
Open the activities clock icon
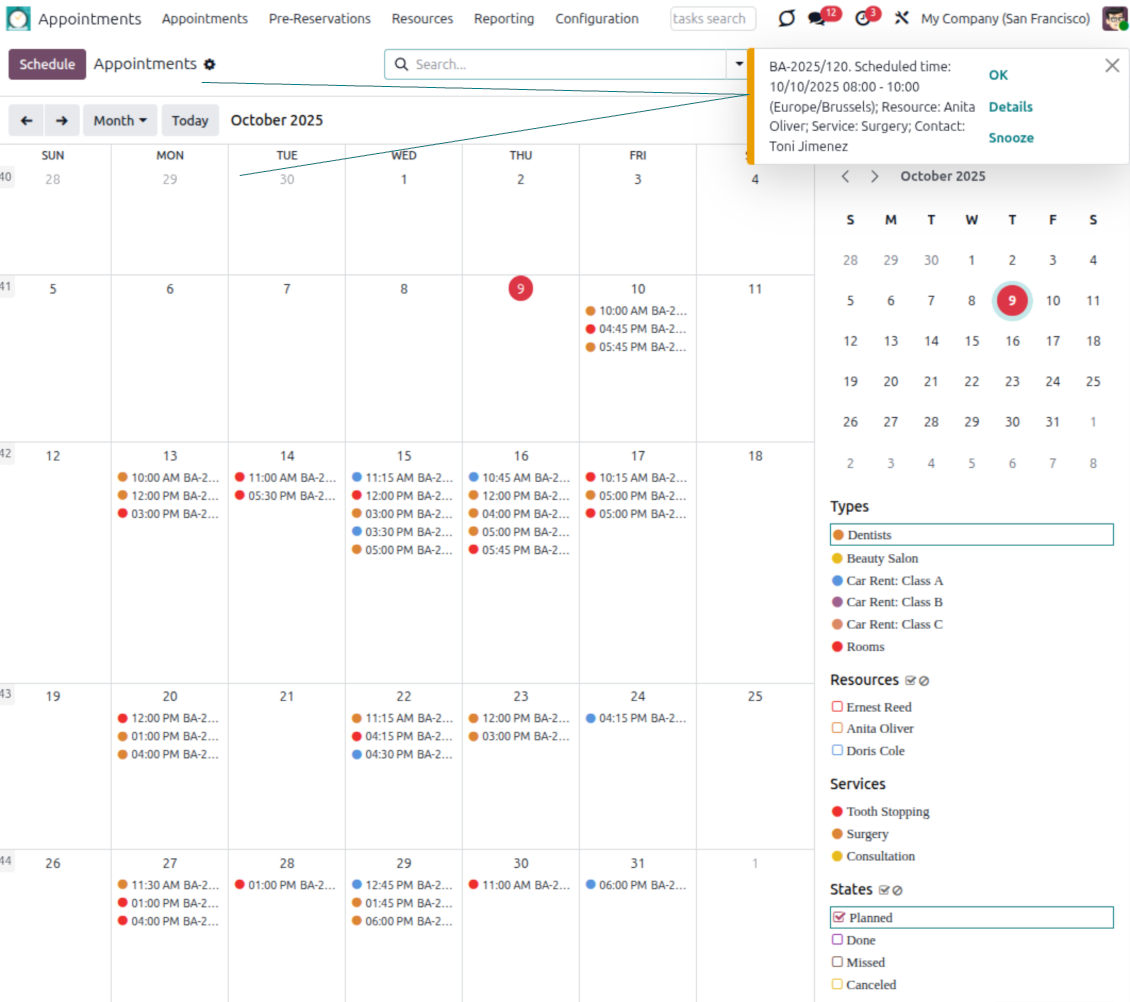[863, 19]
